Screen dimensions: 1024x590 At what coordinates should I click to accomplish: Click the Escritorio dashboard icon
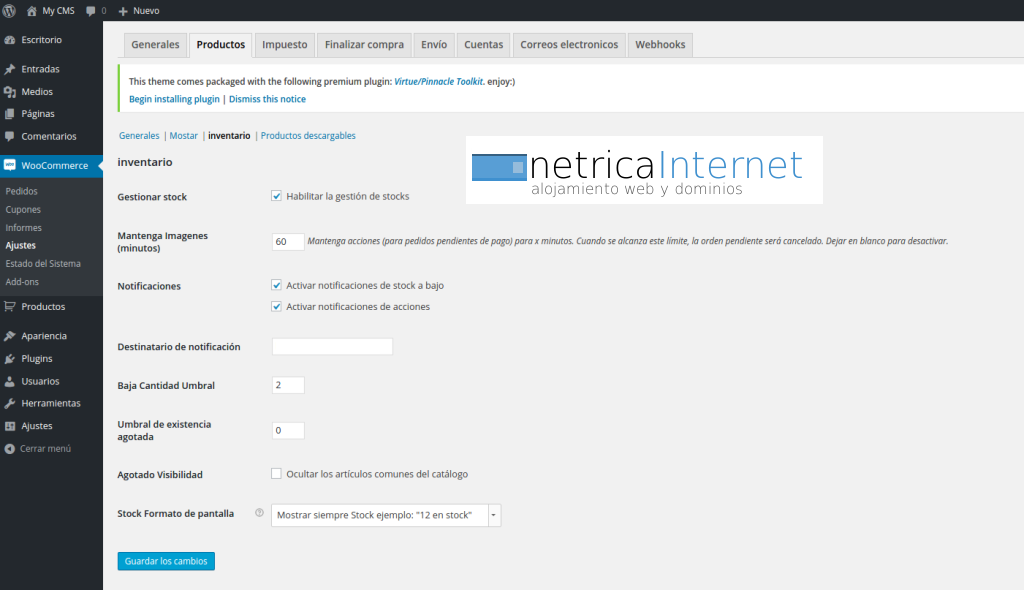(10, 40)
